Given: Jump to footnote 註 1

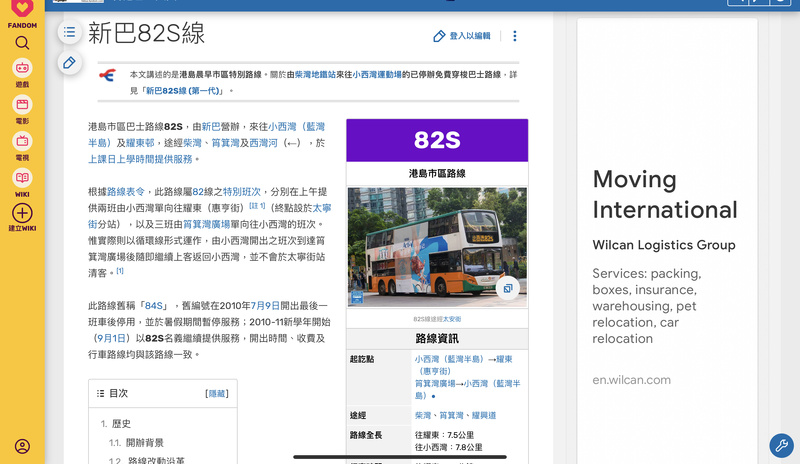Looking at the screenshot, I should [x=257, y=206].
